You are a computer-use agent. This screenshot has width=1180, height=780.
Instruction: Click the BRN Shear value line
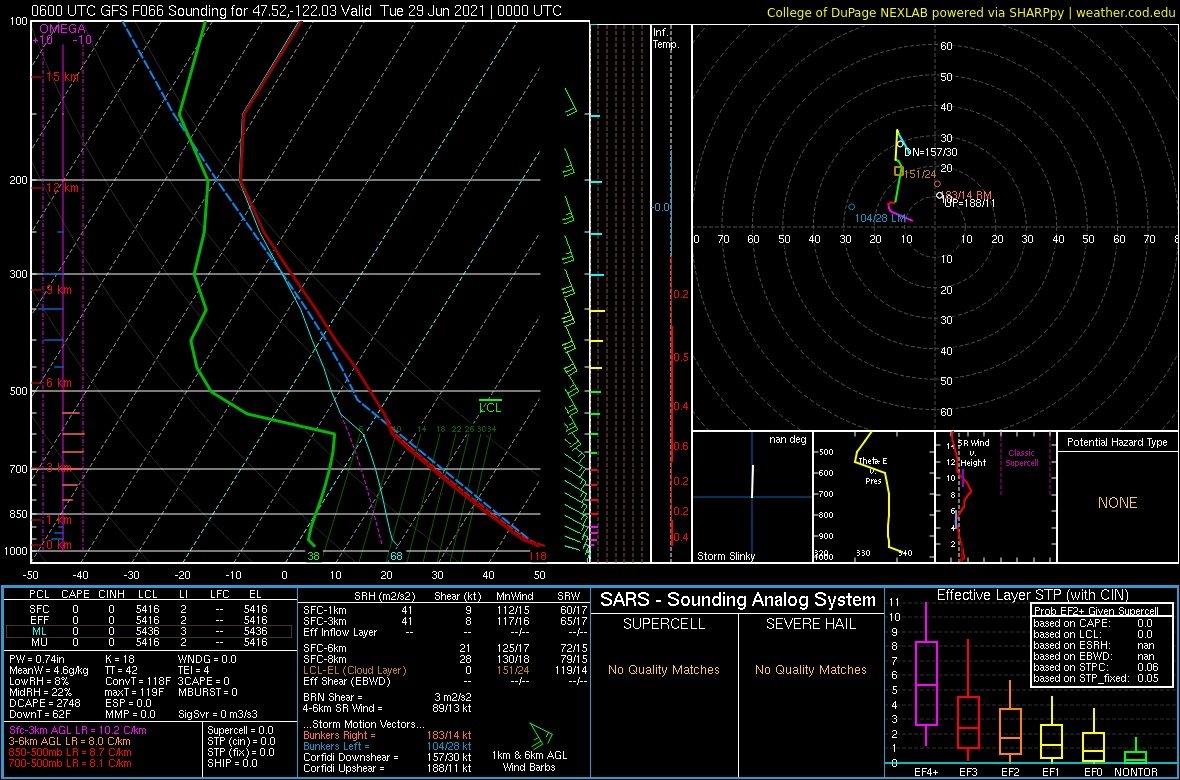[x=386, y=697]
